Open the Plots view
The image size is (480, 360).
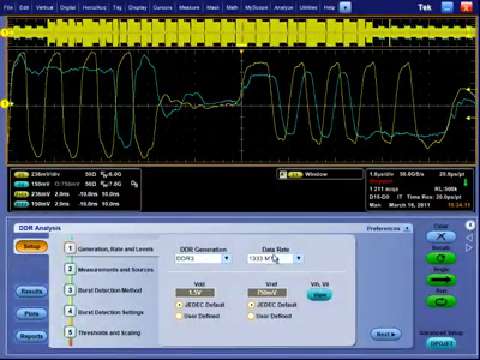pos(32,314)
